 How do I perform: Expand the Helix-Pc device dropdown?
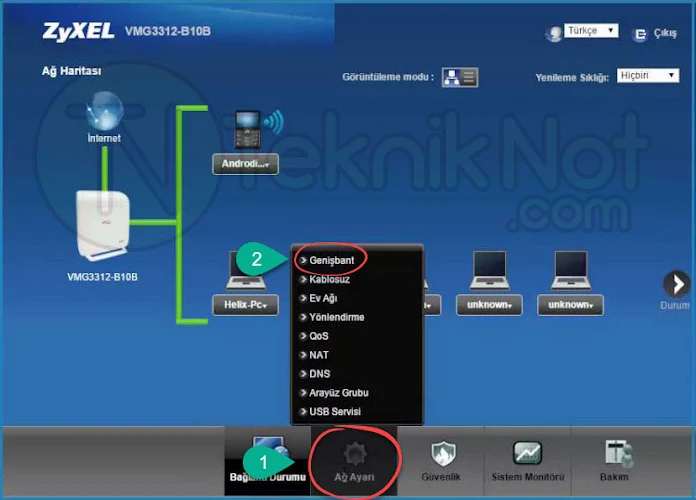click(x=245, y=305)
